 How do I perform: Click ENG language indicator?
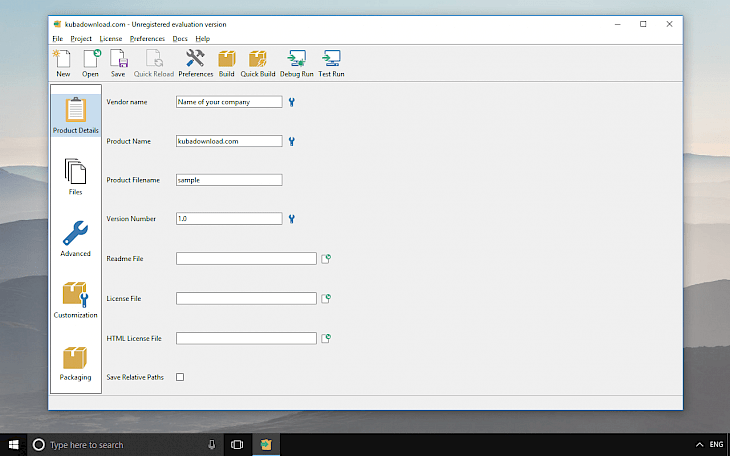click(716, 444)
